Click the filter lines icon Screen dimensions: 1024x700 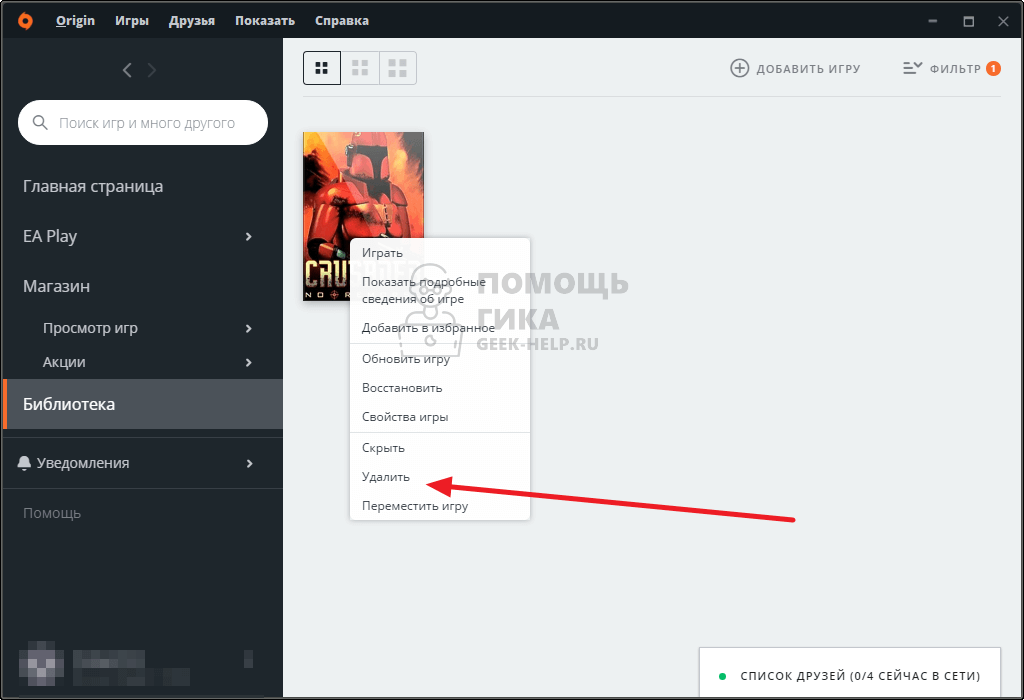(912, 68)
